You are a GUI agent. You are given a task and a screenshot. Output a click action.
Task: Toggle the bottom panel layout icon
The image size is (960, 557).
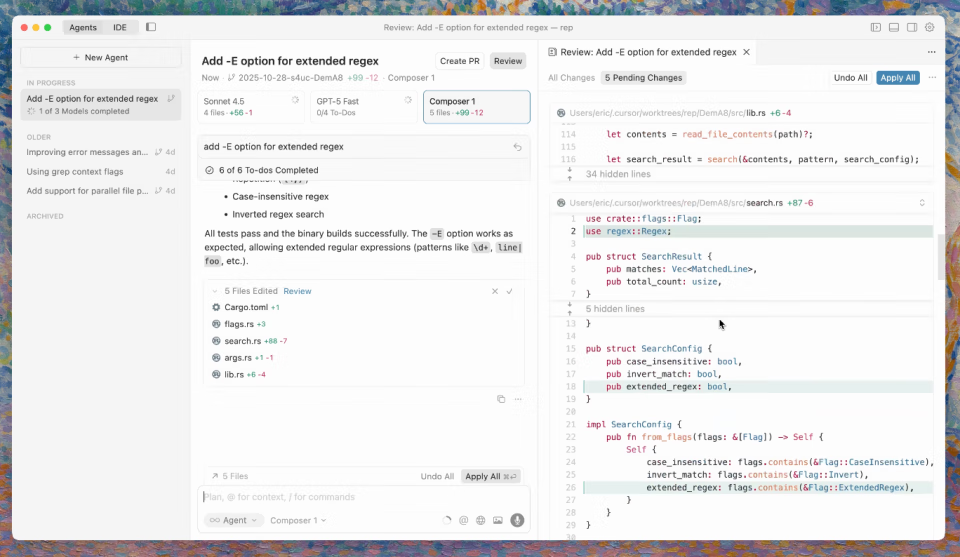point(894,28)
